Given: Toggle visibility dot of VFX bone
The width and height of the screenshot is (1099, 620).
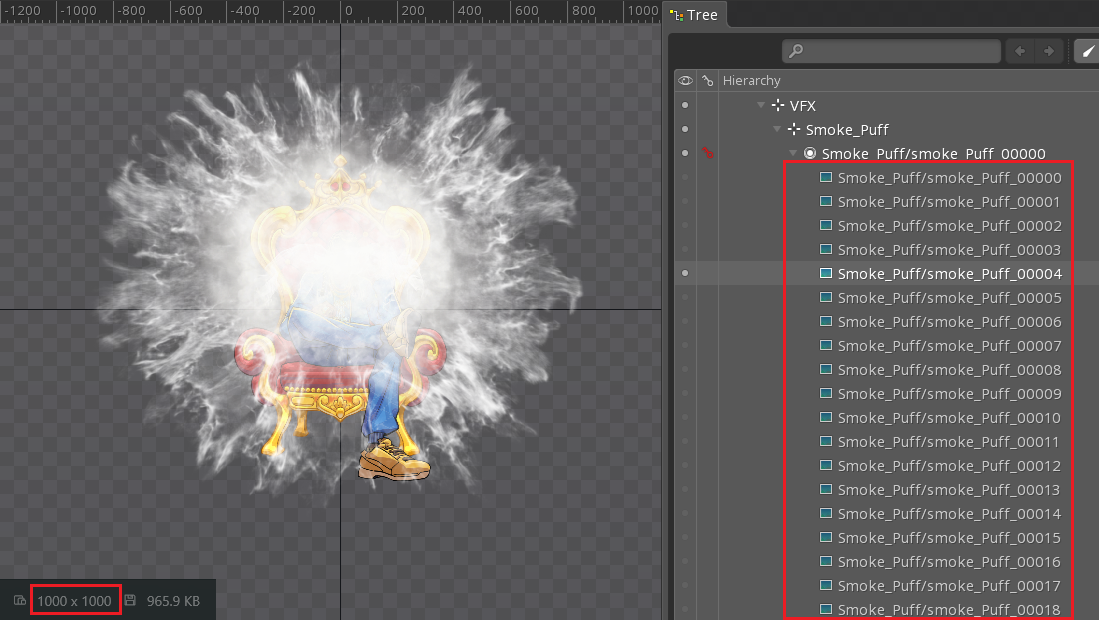Looking at the screenshot, I should (685, 106).
